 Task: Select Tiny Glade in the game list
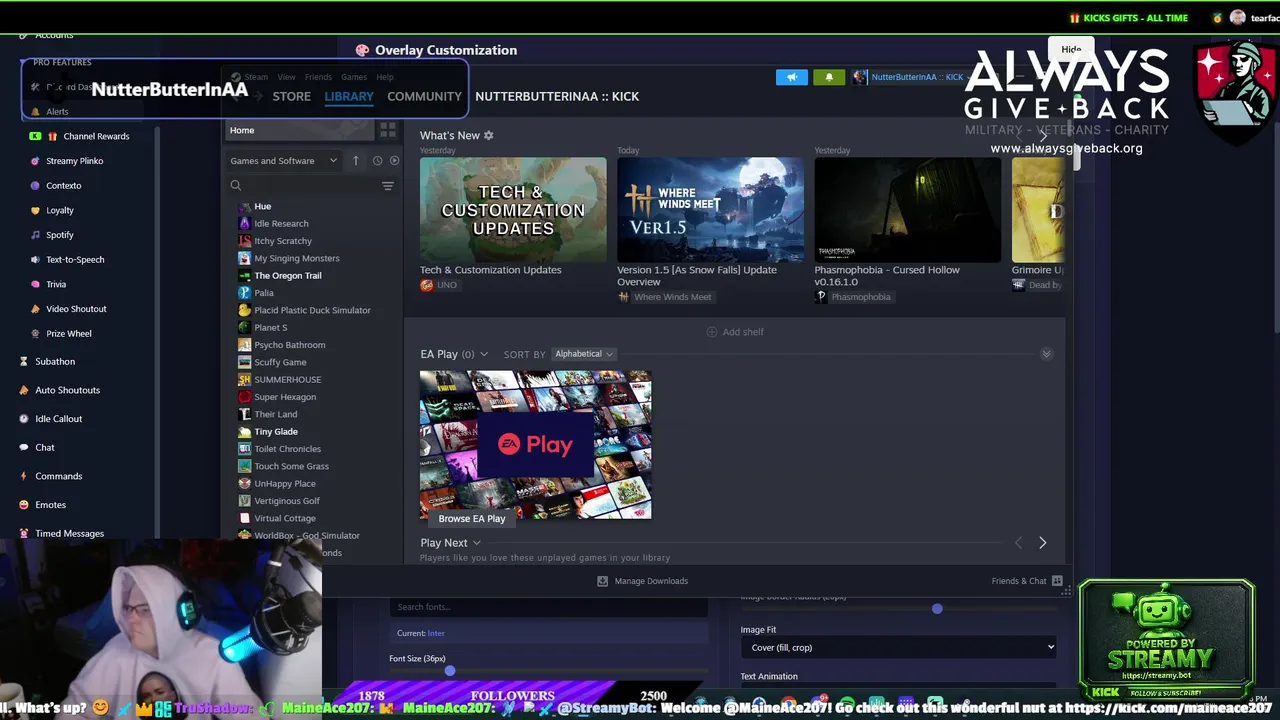pos(275,432)
